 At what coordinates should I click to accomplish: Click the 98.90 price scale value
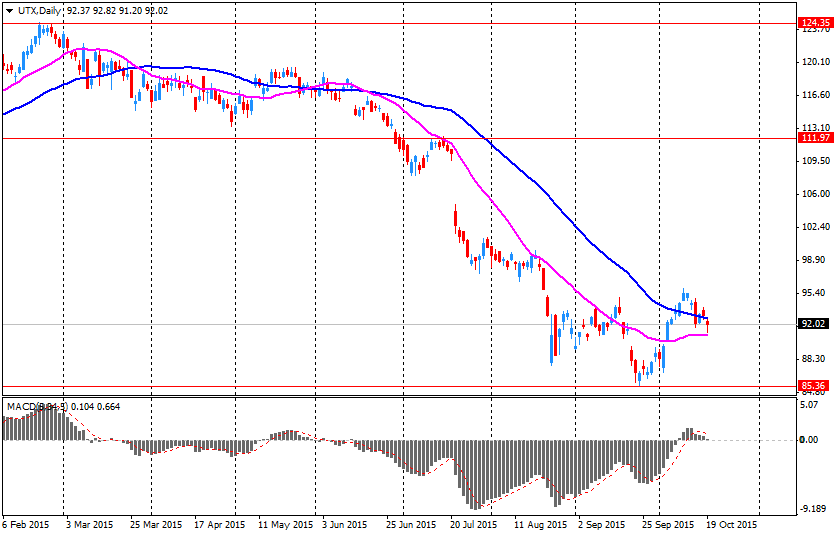[814, 260]
